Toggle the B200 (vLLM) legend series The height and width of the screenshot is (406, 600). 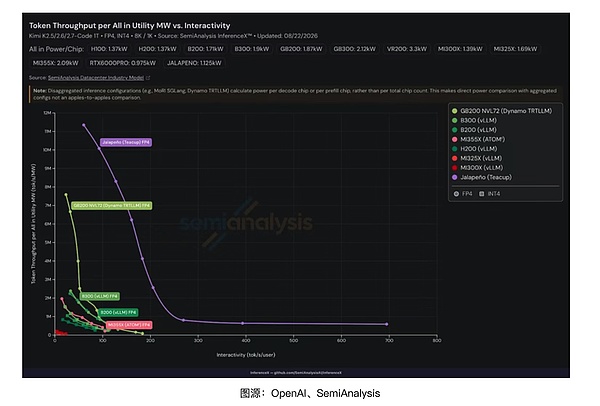[x=474, y=130]
